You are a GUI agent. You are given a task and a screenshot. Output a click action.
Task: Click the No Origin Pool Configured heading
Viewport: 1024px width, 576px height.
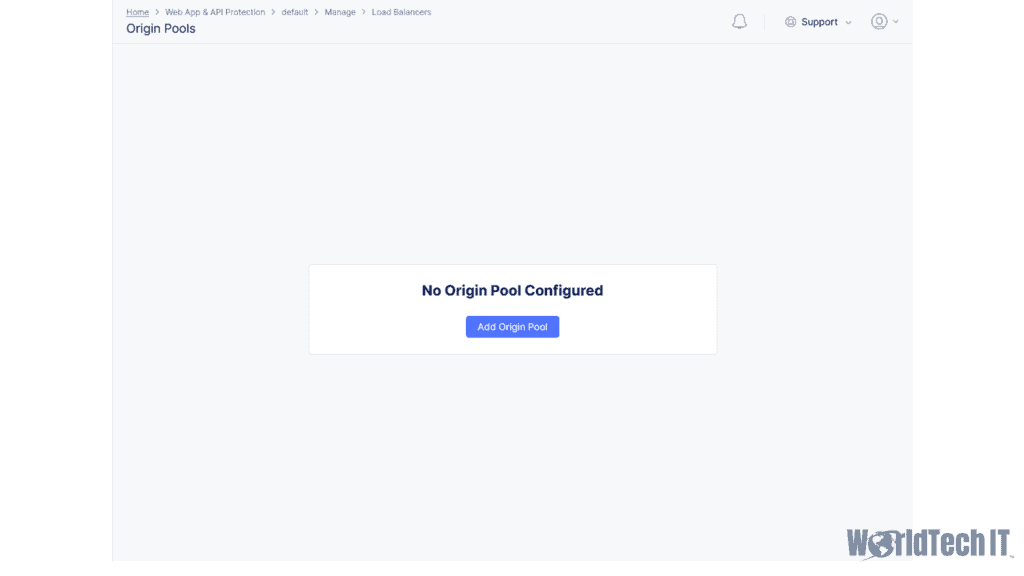pos(512,291)
